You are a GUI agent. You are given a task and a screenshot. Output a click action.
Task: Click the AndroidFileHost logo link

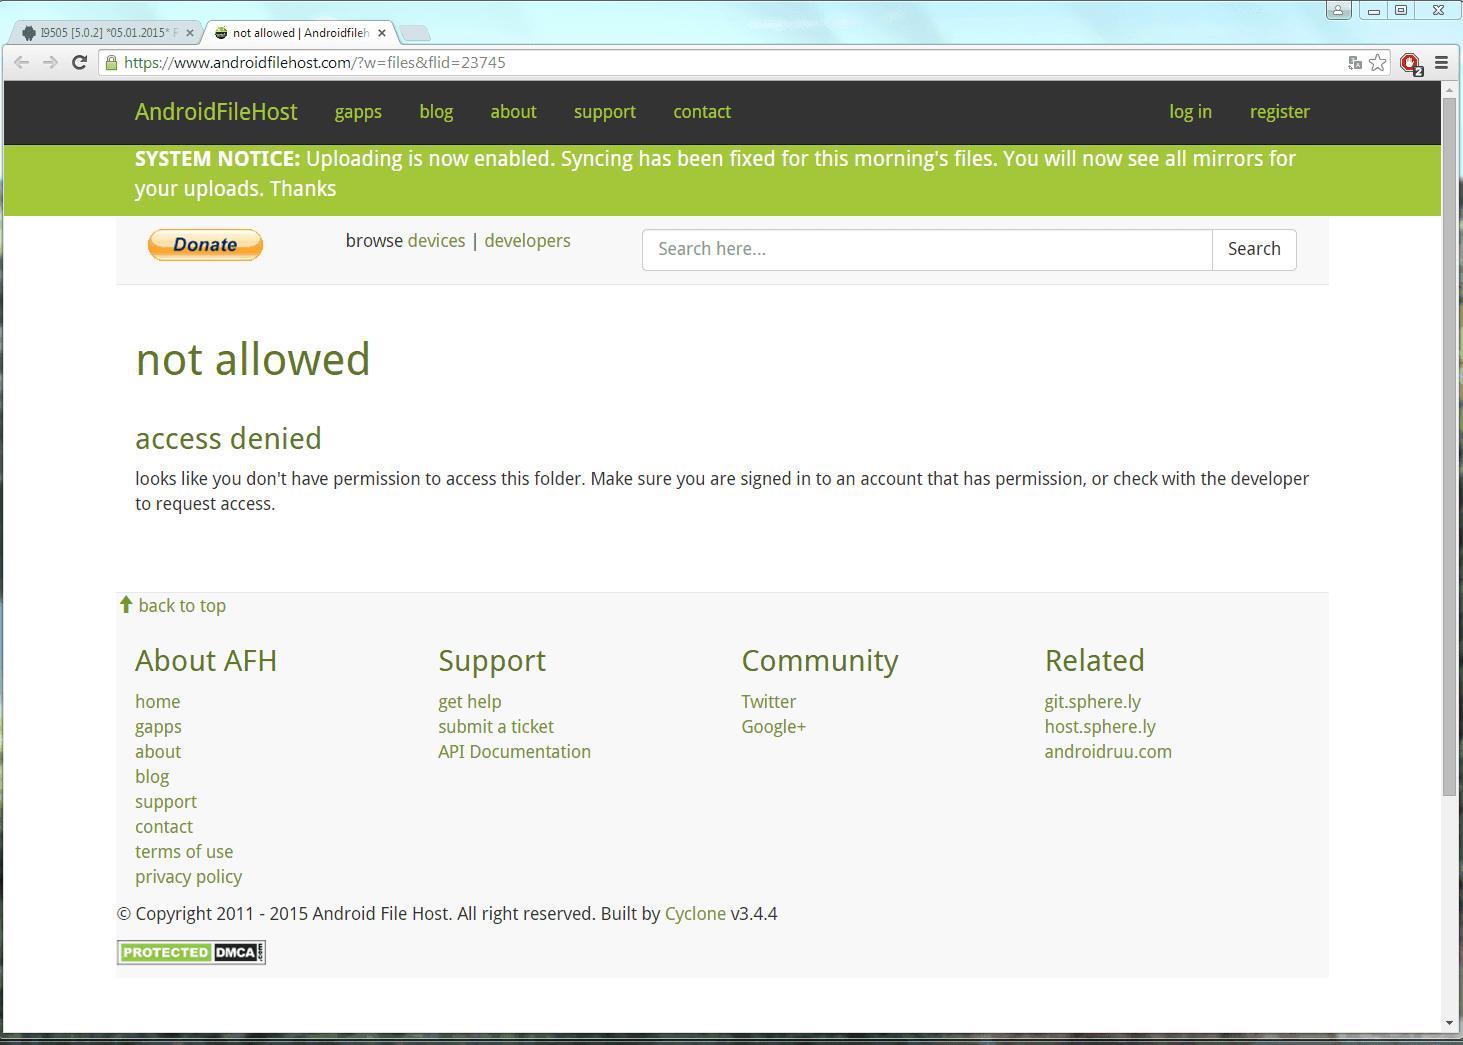point(216,112)
